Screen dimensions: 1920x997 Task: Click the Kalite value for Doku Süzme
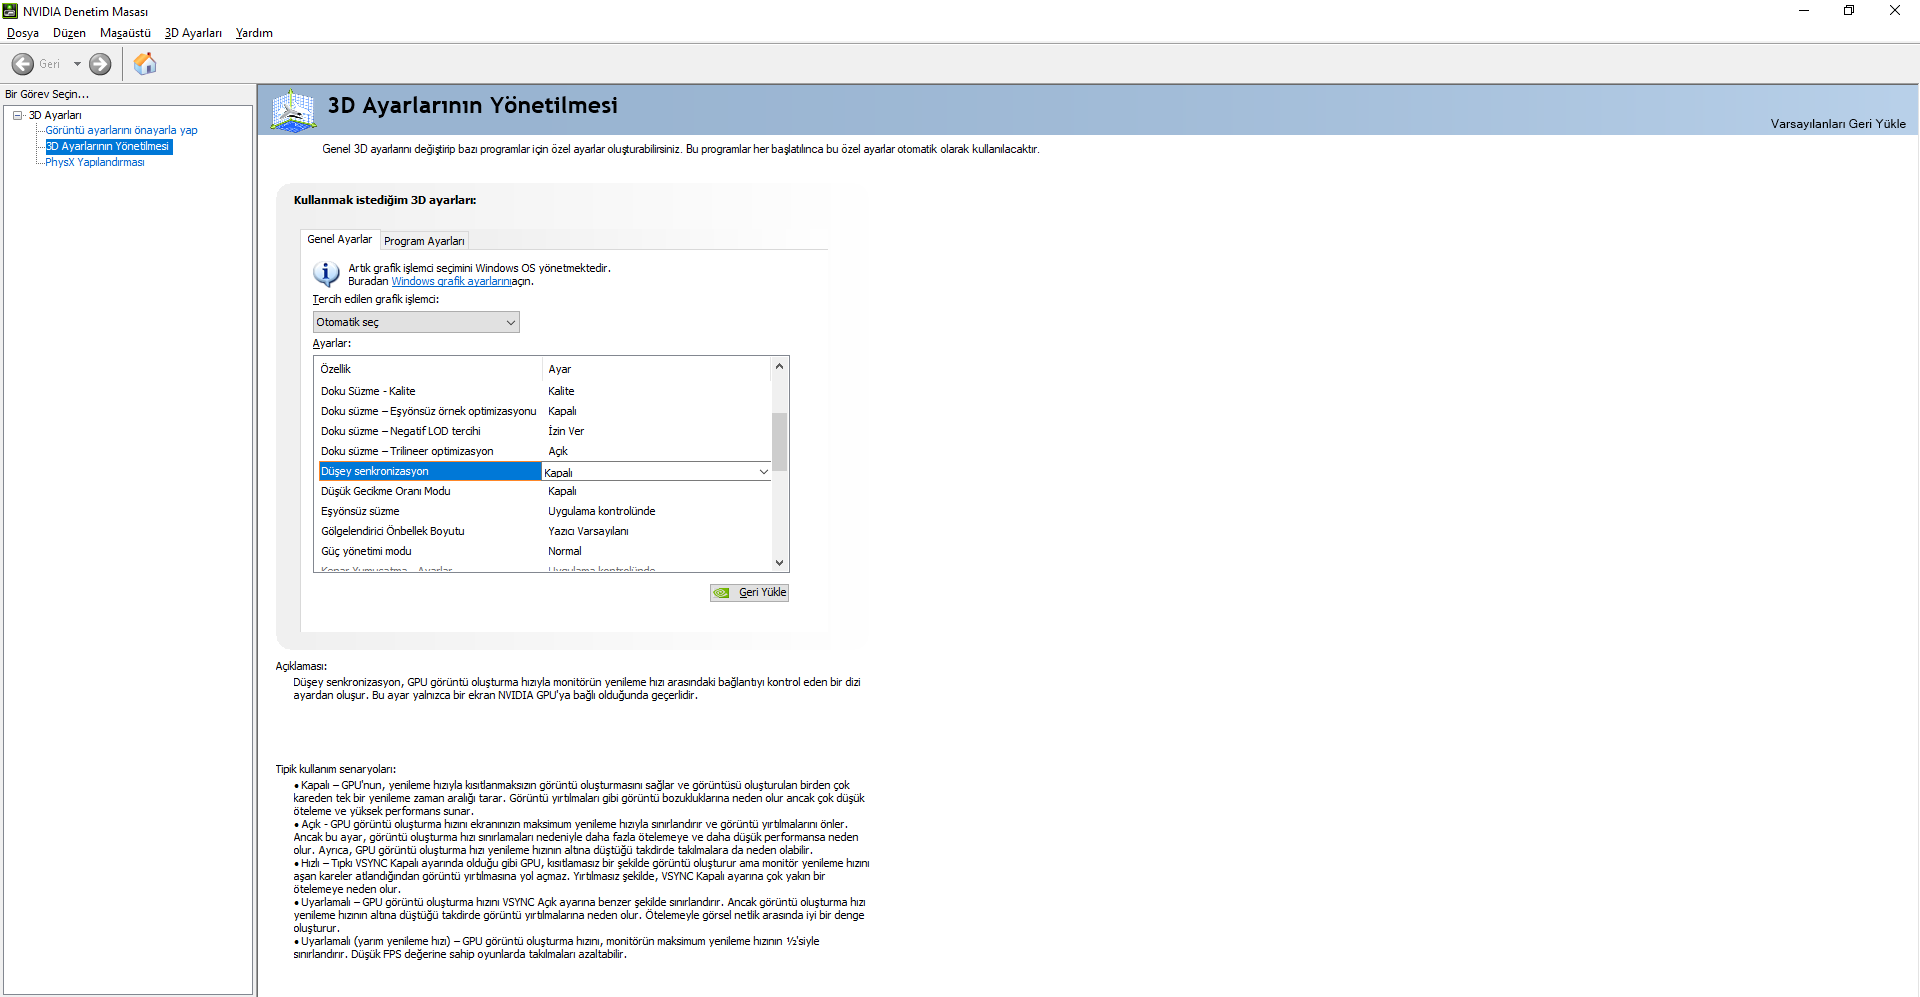(561, 391)
